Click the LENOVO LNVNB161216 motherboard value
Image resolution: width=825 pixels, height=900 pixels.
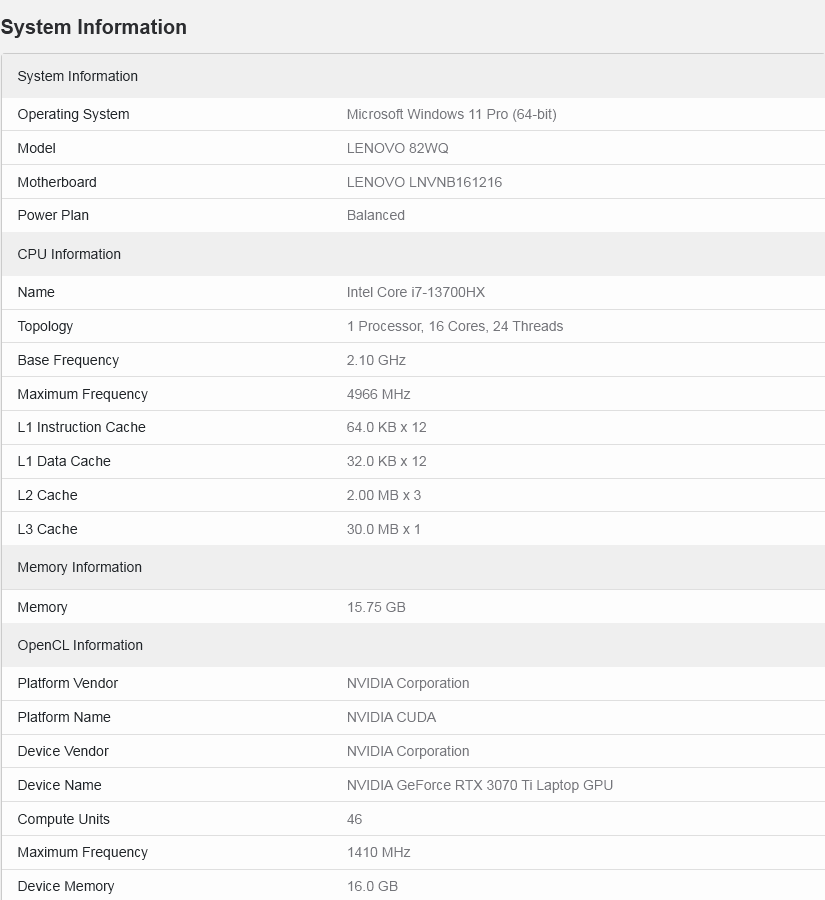424,182
